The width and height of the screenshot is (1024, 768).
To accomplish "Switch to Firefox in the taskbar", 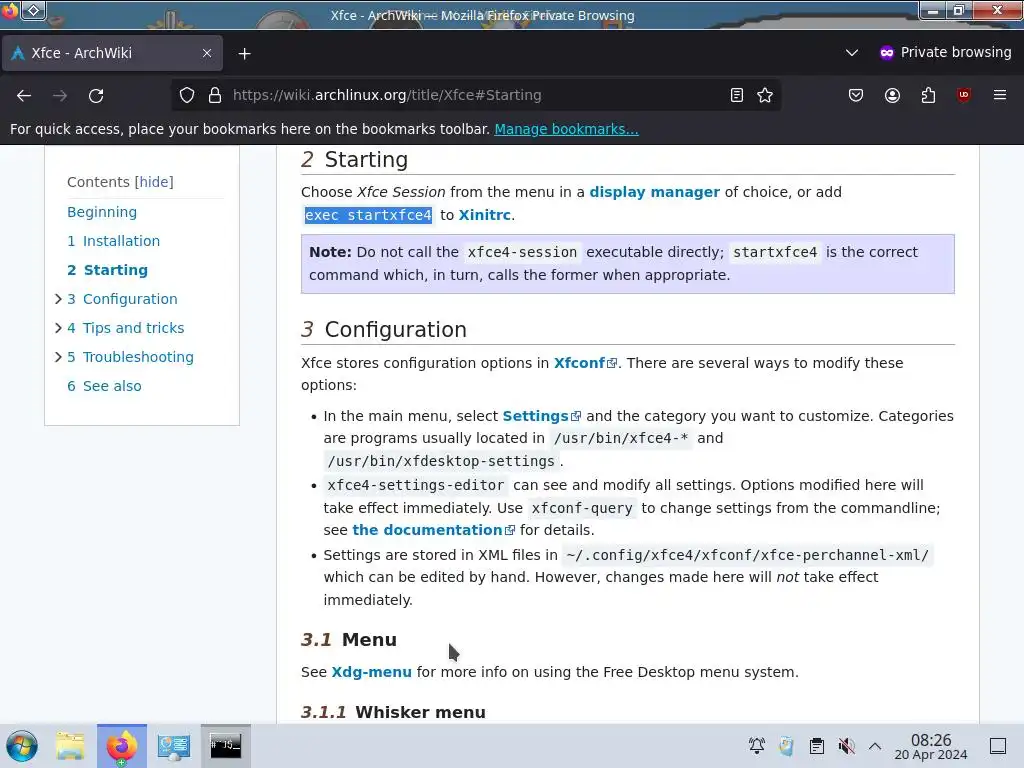I will pyautogui.click(x=122, y=746).
